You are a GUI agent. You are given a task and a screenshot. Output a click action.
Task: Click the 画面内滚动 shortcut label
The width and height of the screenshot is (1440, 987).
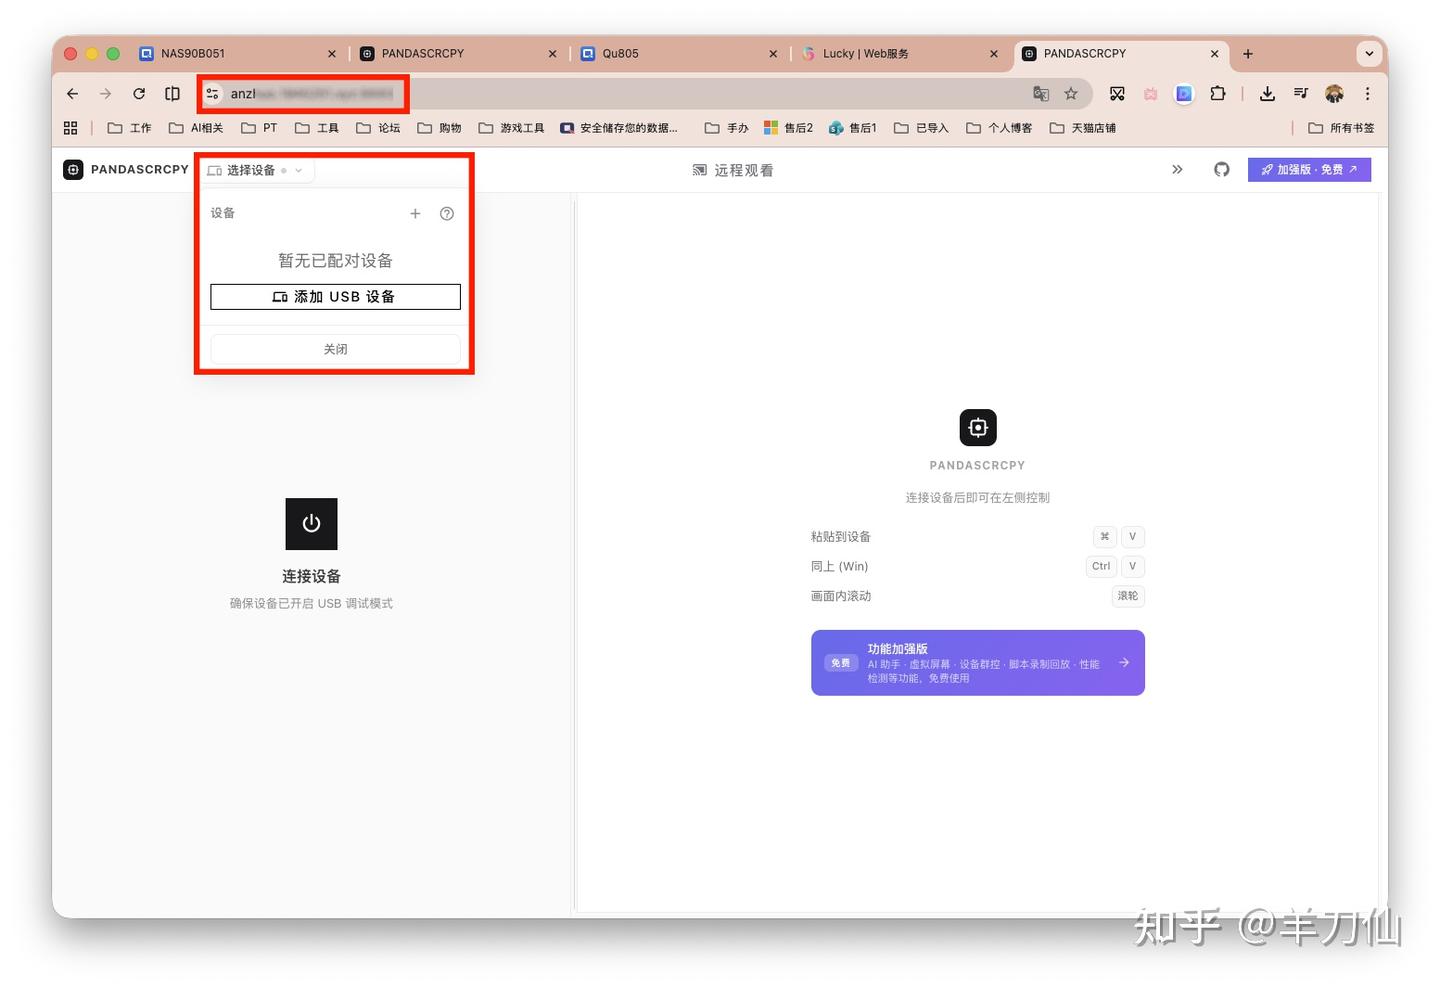[841, 596]
